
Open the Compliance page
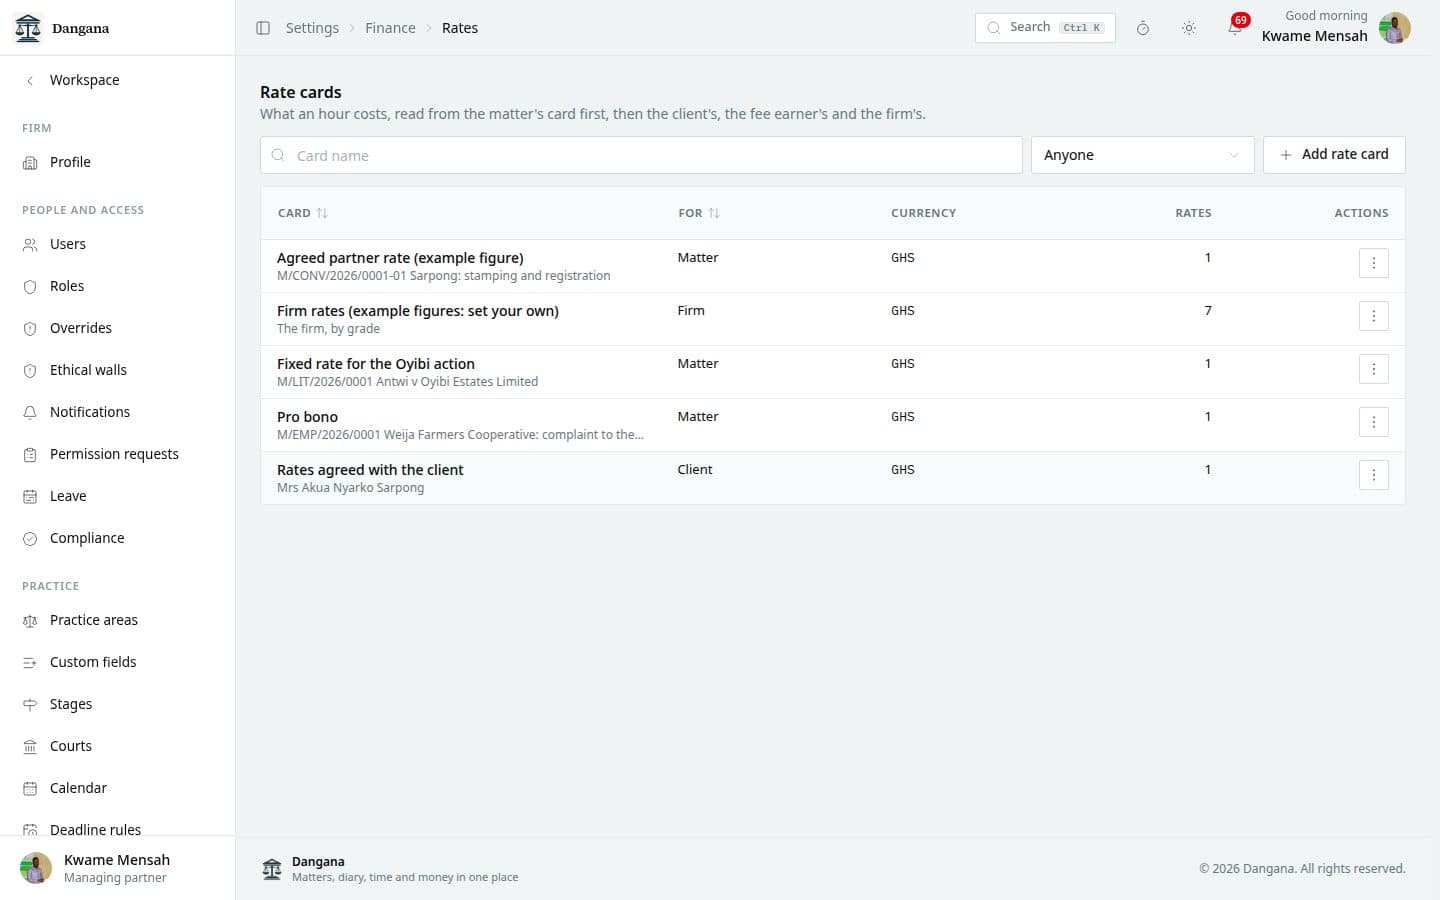click(117, 538)
